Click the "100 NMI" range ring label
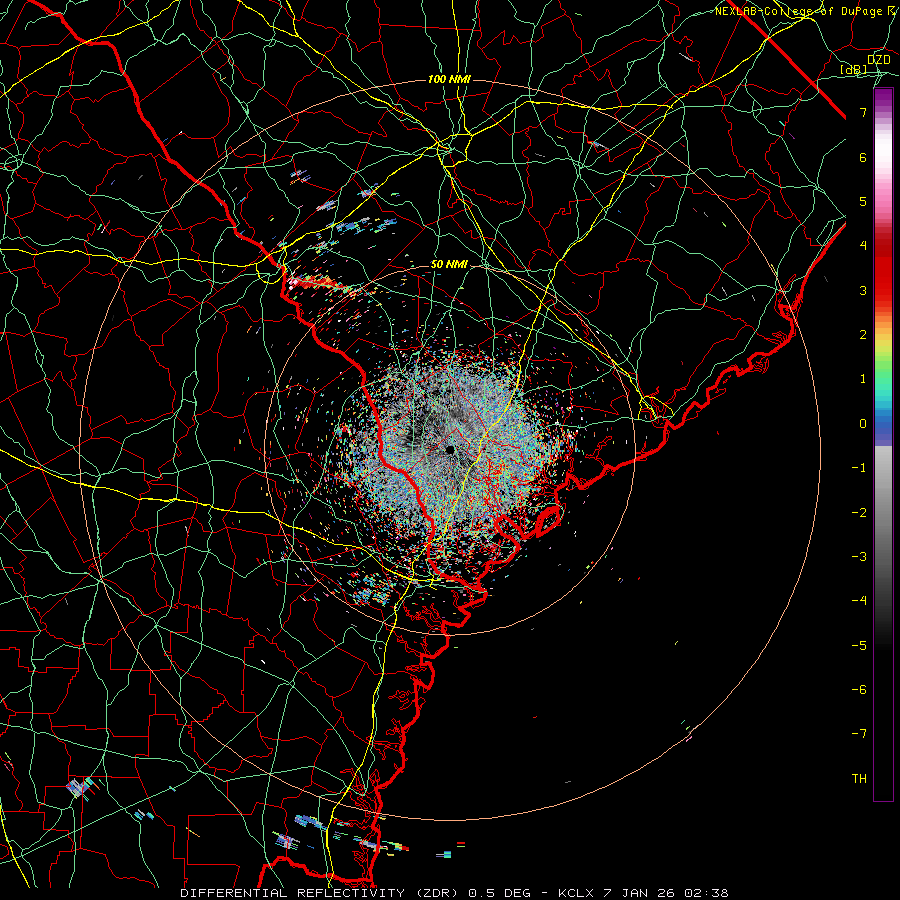 coord(449,79)
